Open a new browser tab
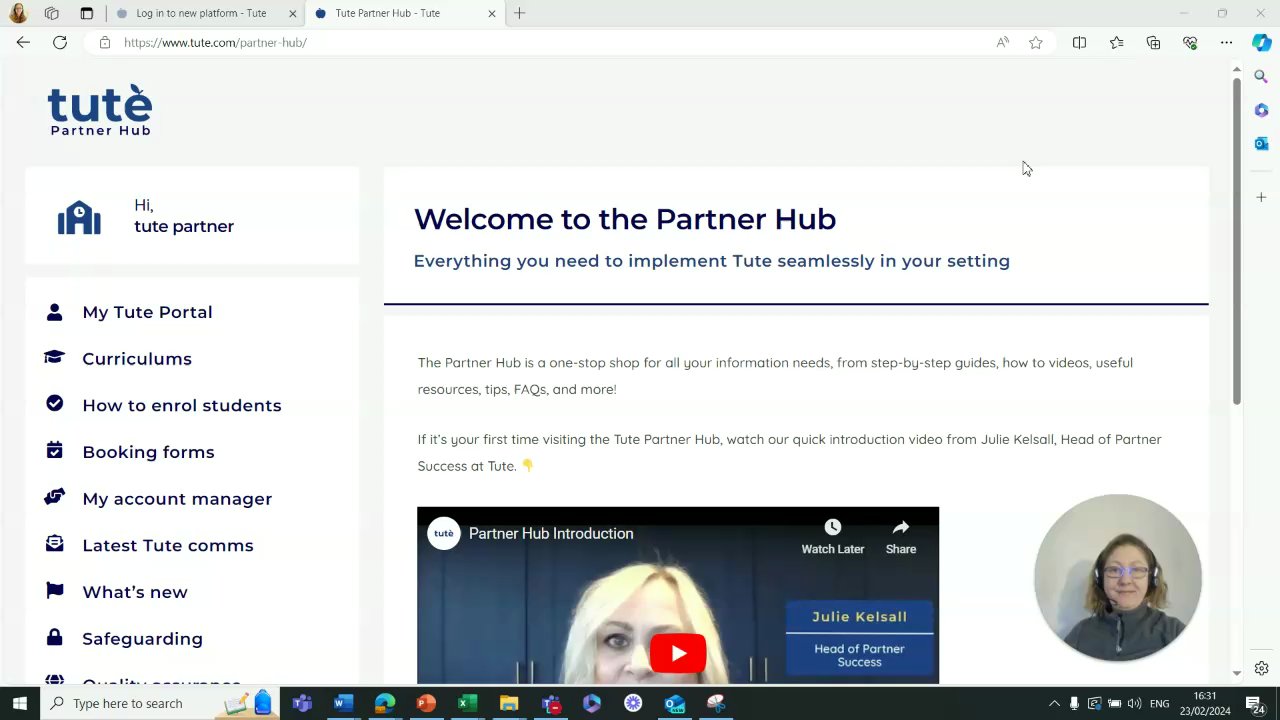Viewport: 1280px width, 720px height. click(519, 13)
